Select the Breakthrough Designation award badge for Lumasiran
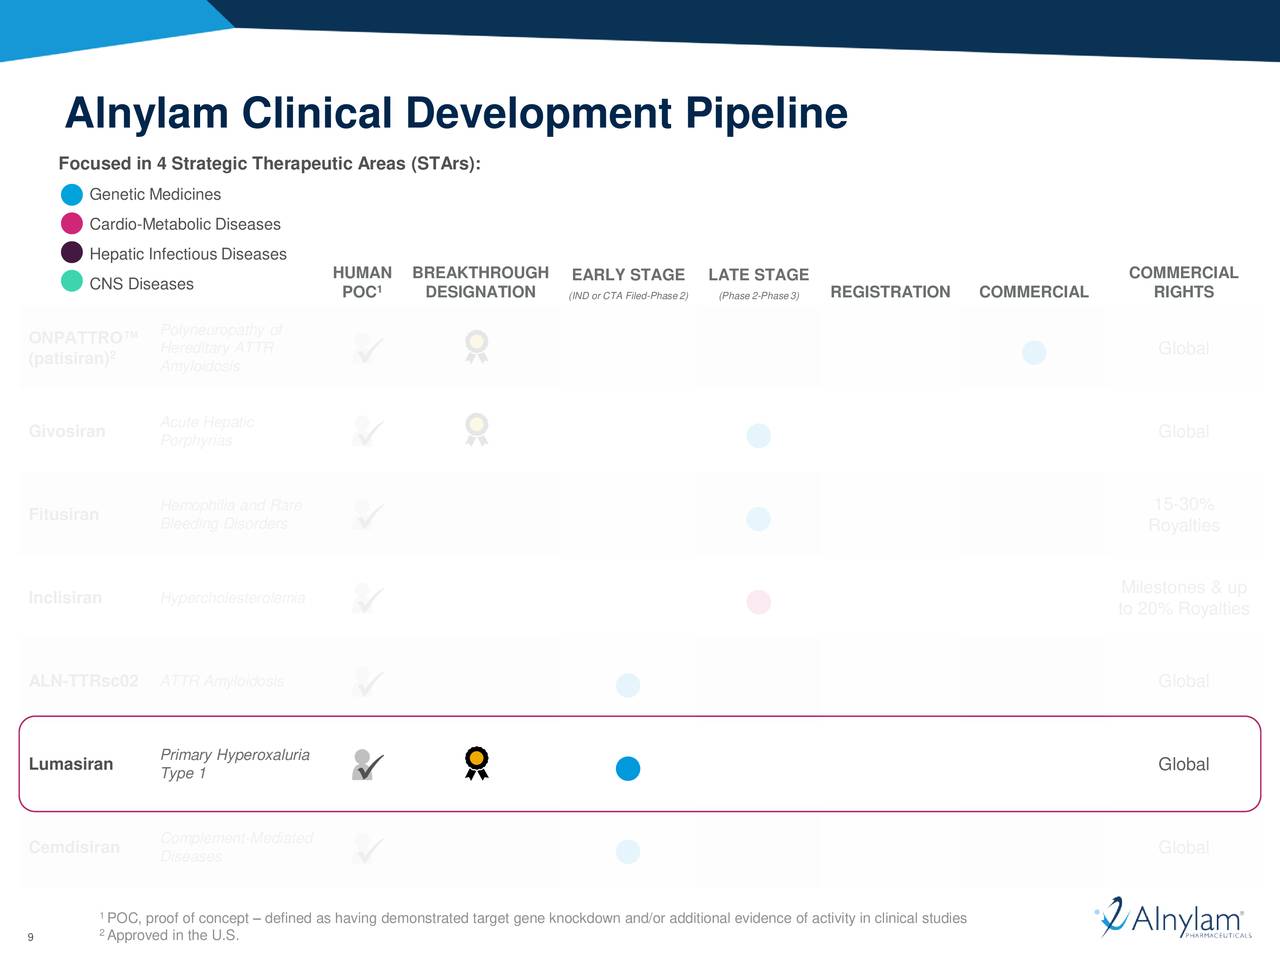Screen dimensions: 1280x960 [476, 761]
